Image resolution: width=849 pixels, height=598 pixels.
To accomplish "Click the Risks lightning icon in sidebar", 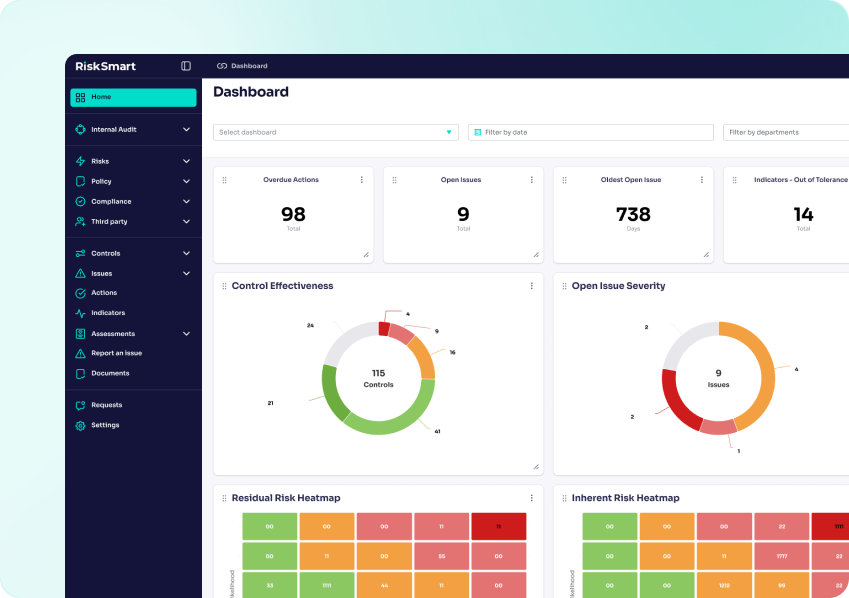I will (83, 160).
